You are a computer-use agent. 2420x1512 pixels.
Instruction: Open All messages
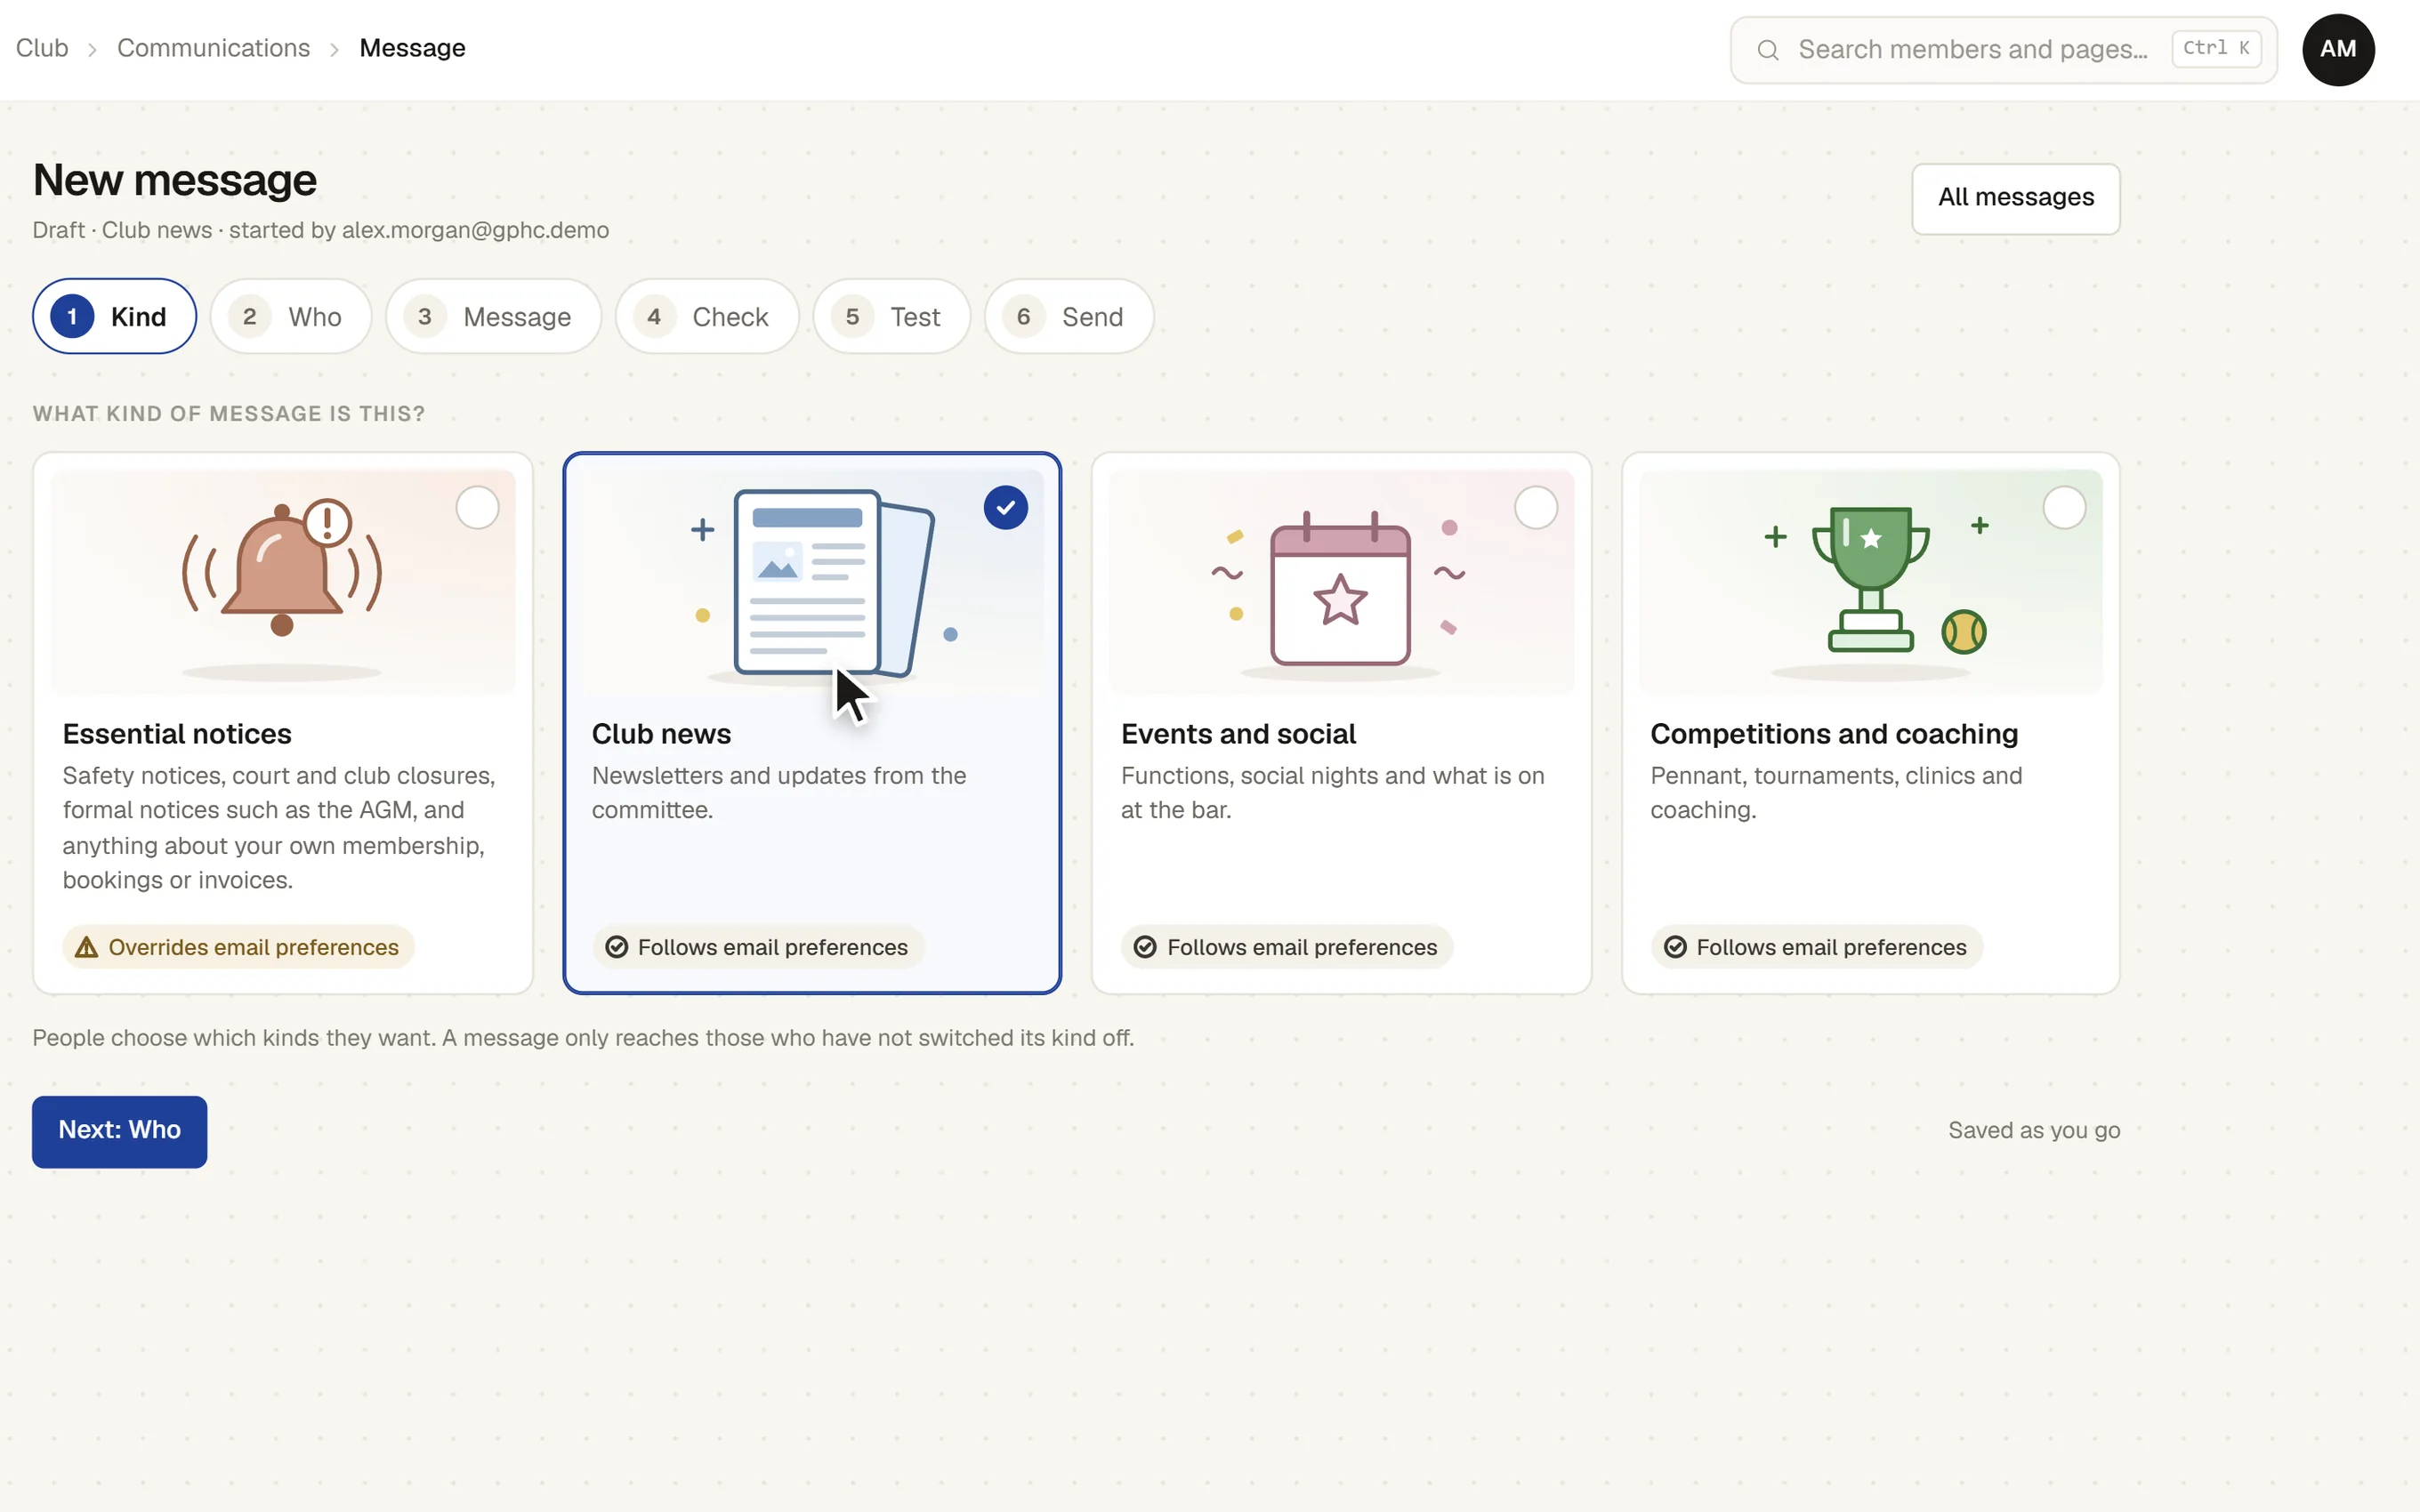(x=2016, y=198)
